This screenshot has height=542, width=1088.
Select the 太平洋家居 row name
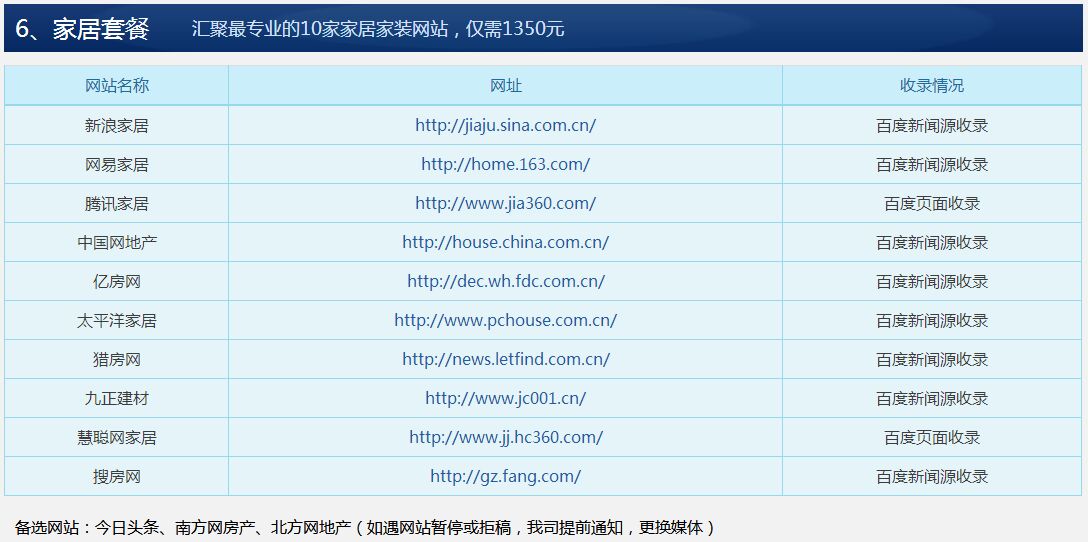[117, 321]
